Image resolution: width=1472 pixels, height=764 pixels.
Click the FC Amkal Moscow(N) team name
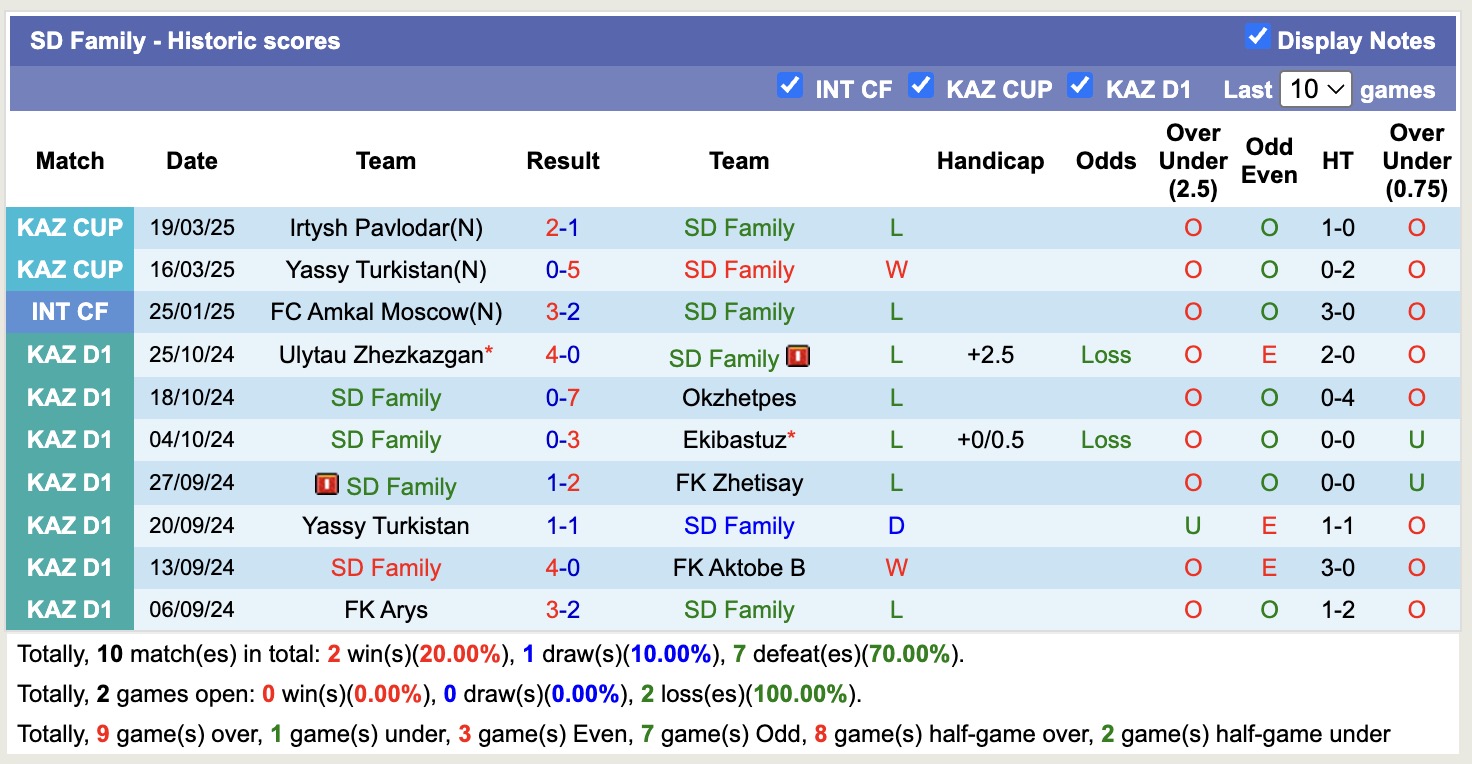click(386, 311)
